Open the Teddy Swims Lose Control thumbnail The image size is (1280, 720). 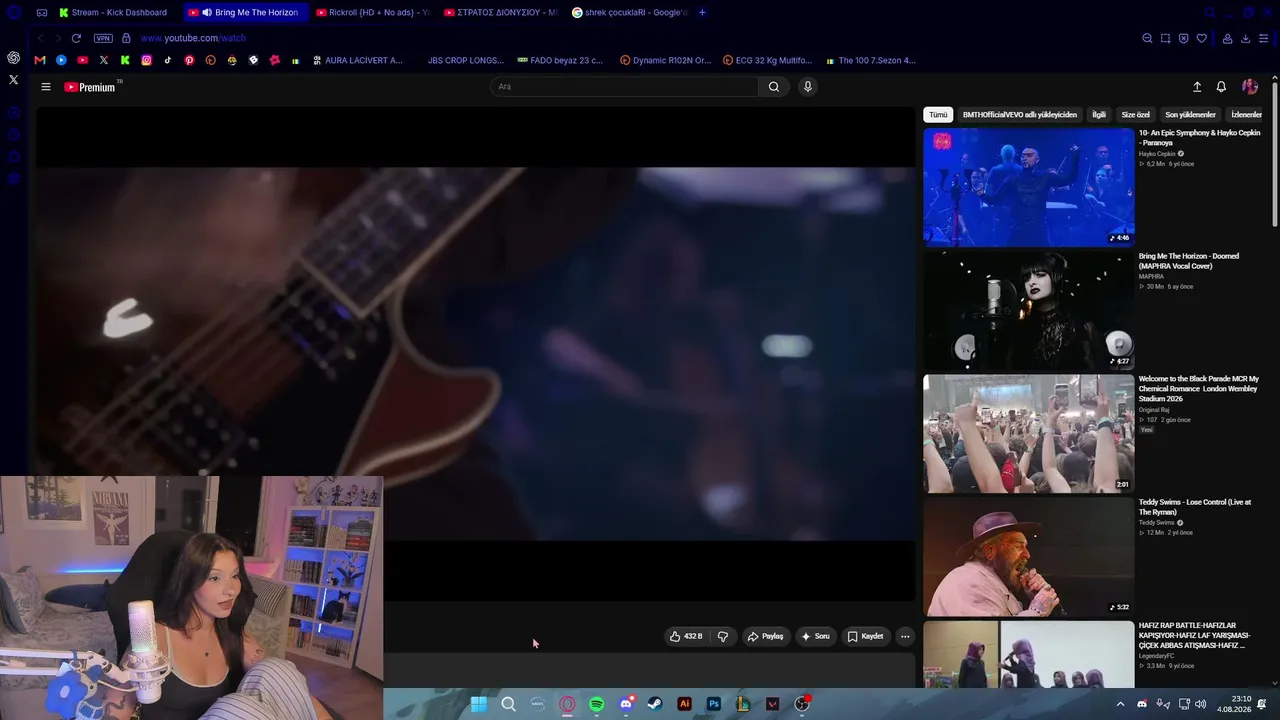click(x=1029, y=556)
